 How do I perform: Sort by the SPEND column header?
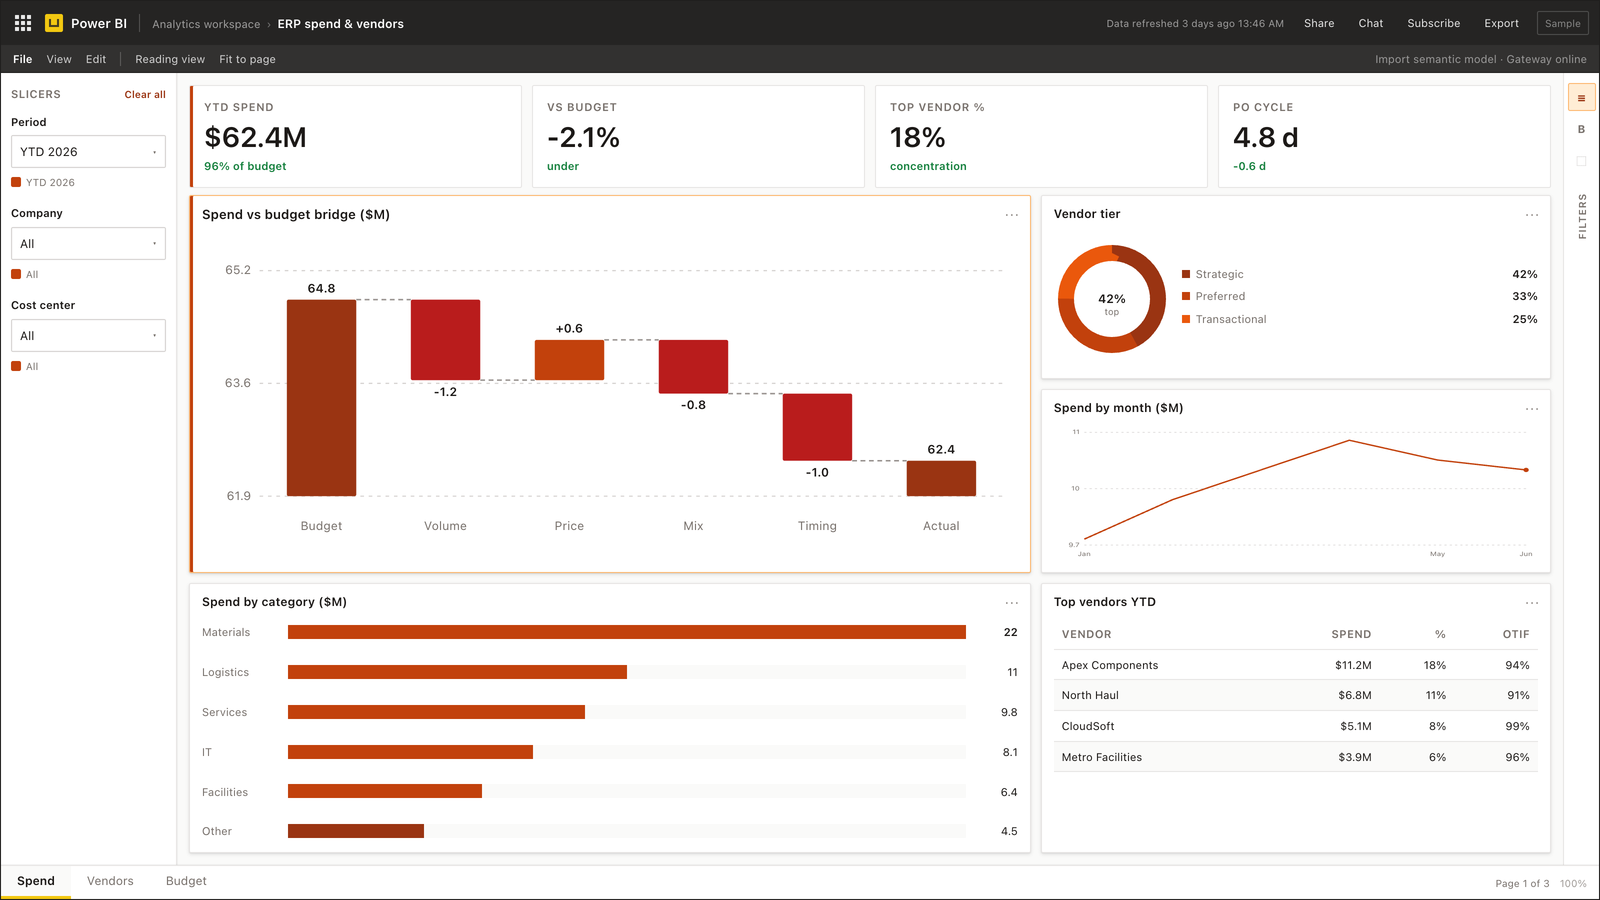tap(1351, 634)
